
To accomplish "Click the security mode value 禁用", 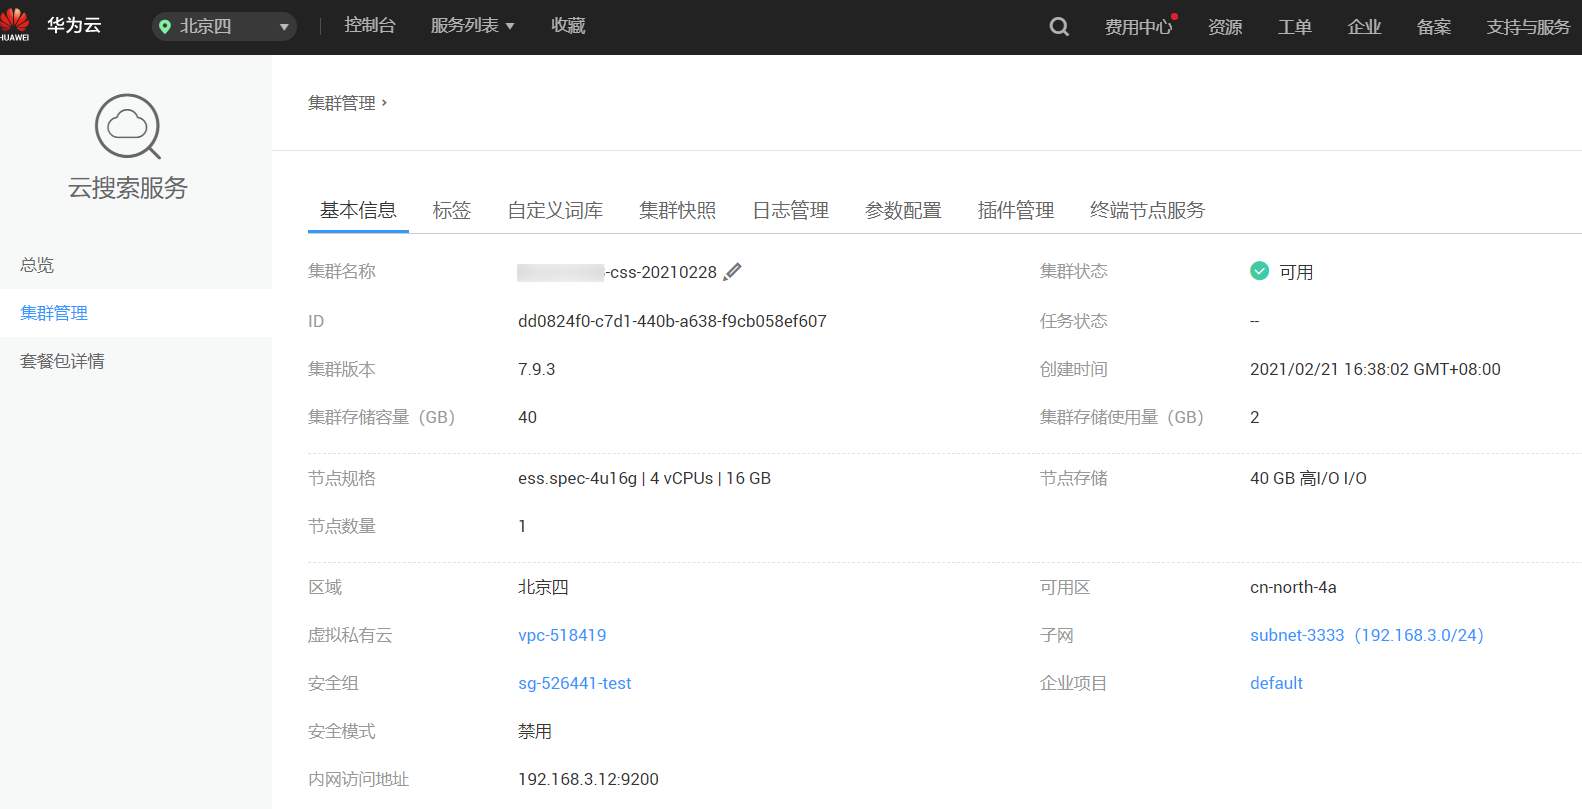I will [535, 731].
